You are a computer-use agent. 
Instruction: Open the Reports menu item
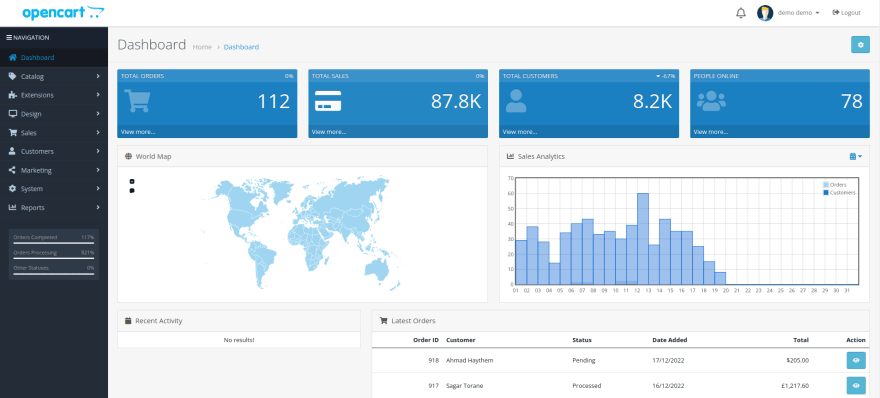(x=54, y=207)
